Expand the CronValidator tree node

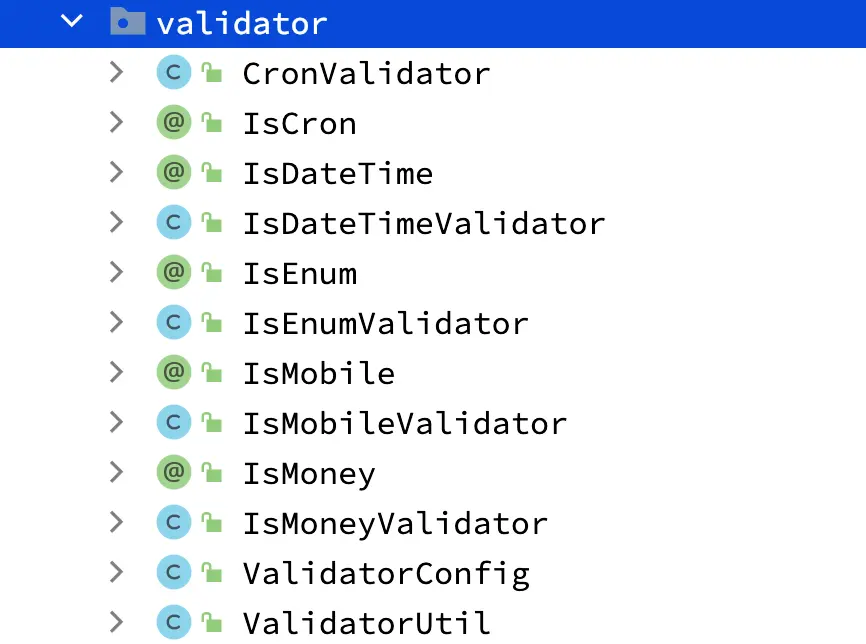(117, 73)
